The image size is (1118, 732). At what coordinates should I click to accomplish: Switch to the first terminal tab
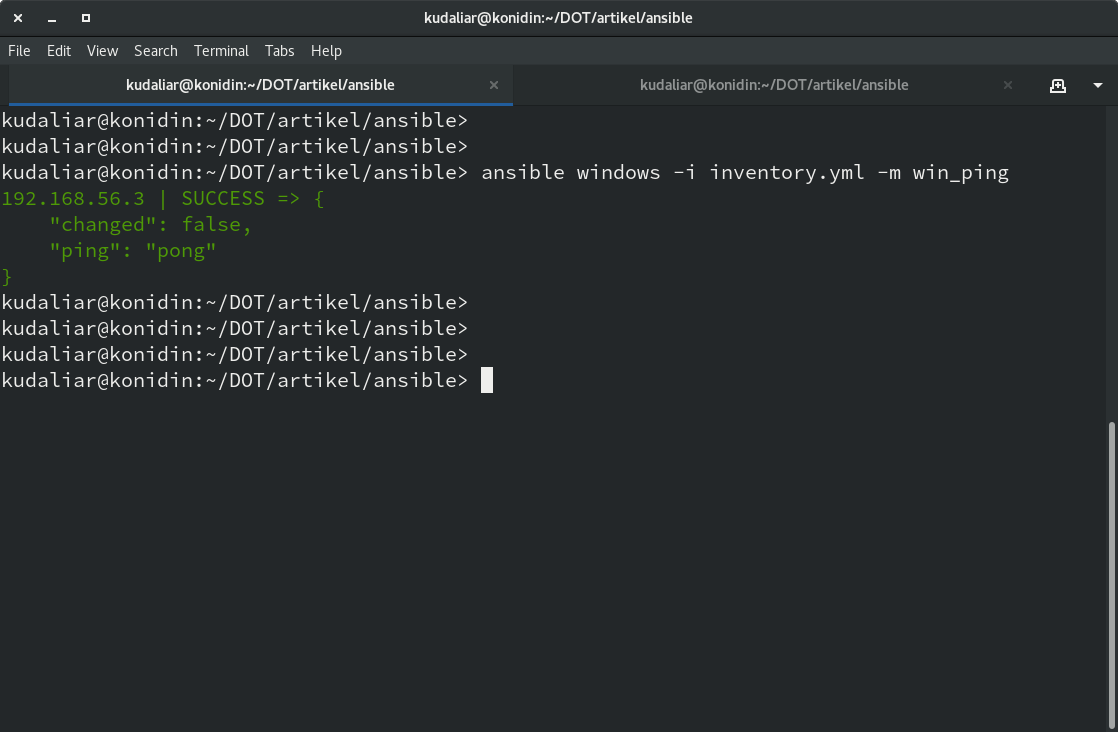click(x=260, y=85)
